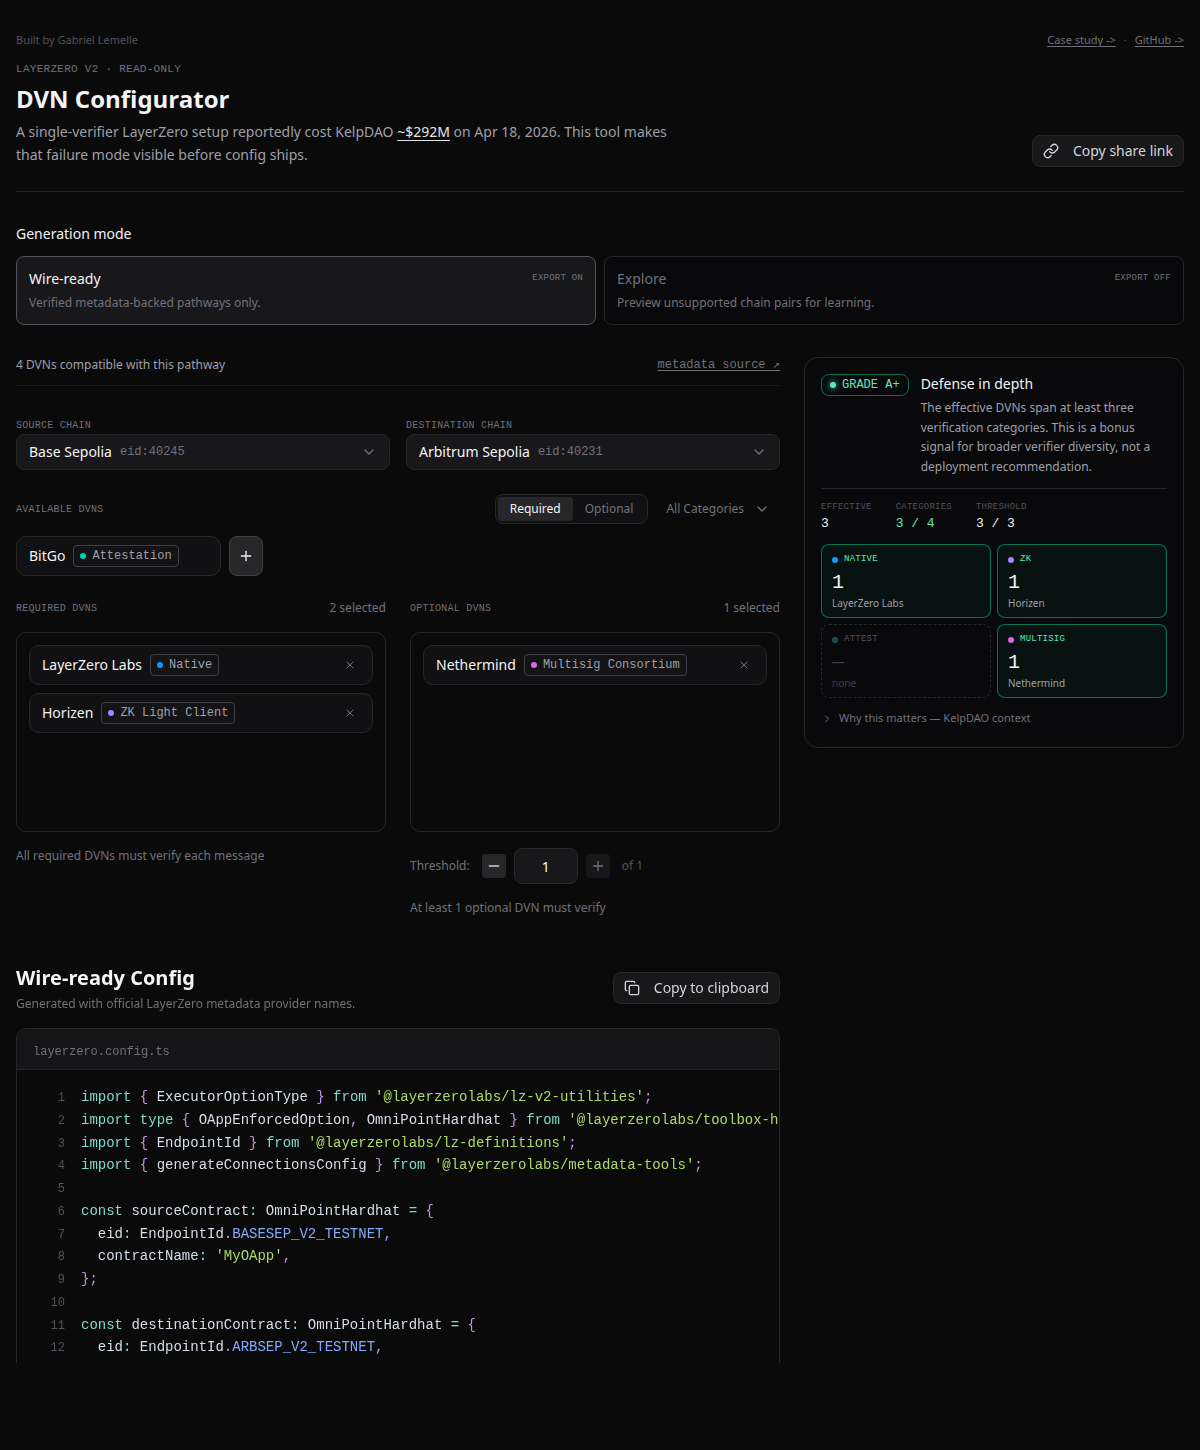Viewport: 1200px width, 1450px height.
Task: Open the ~$292M link
Action: click(x=423, y=132)
